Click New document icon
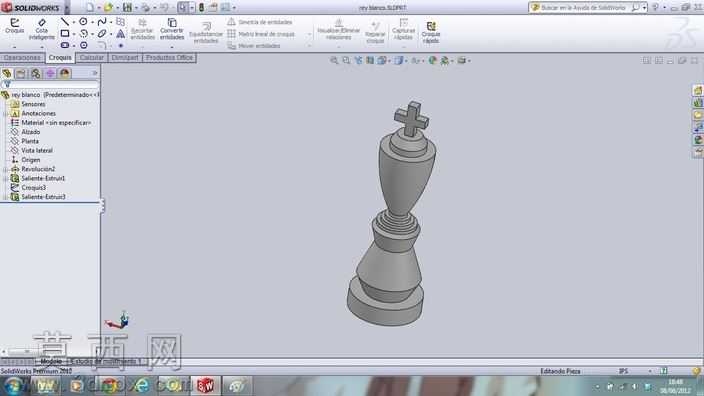 90,7
